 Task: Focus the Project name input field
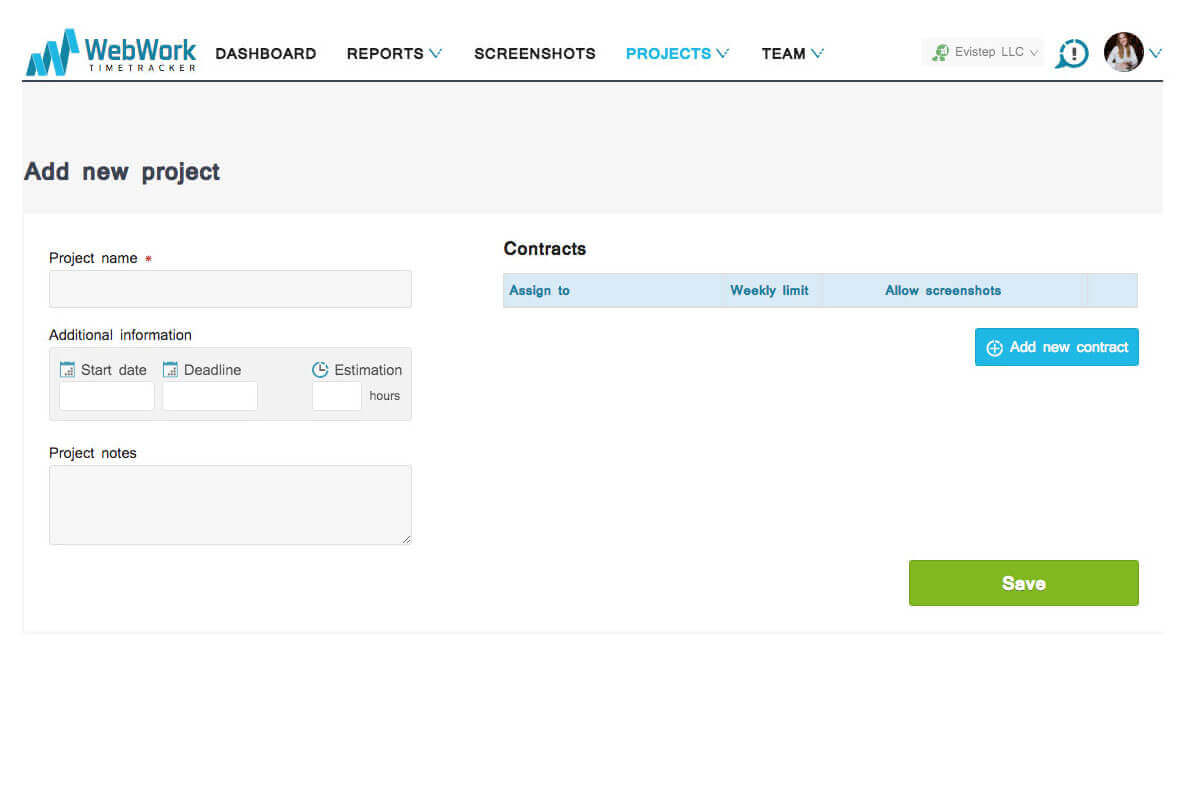230,289
